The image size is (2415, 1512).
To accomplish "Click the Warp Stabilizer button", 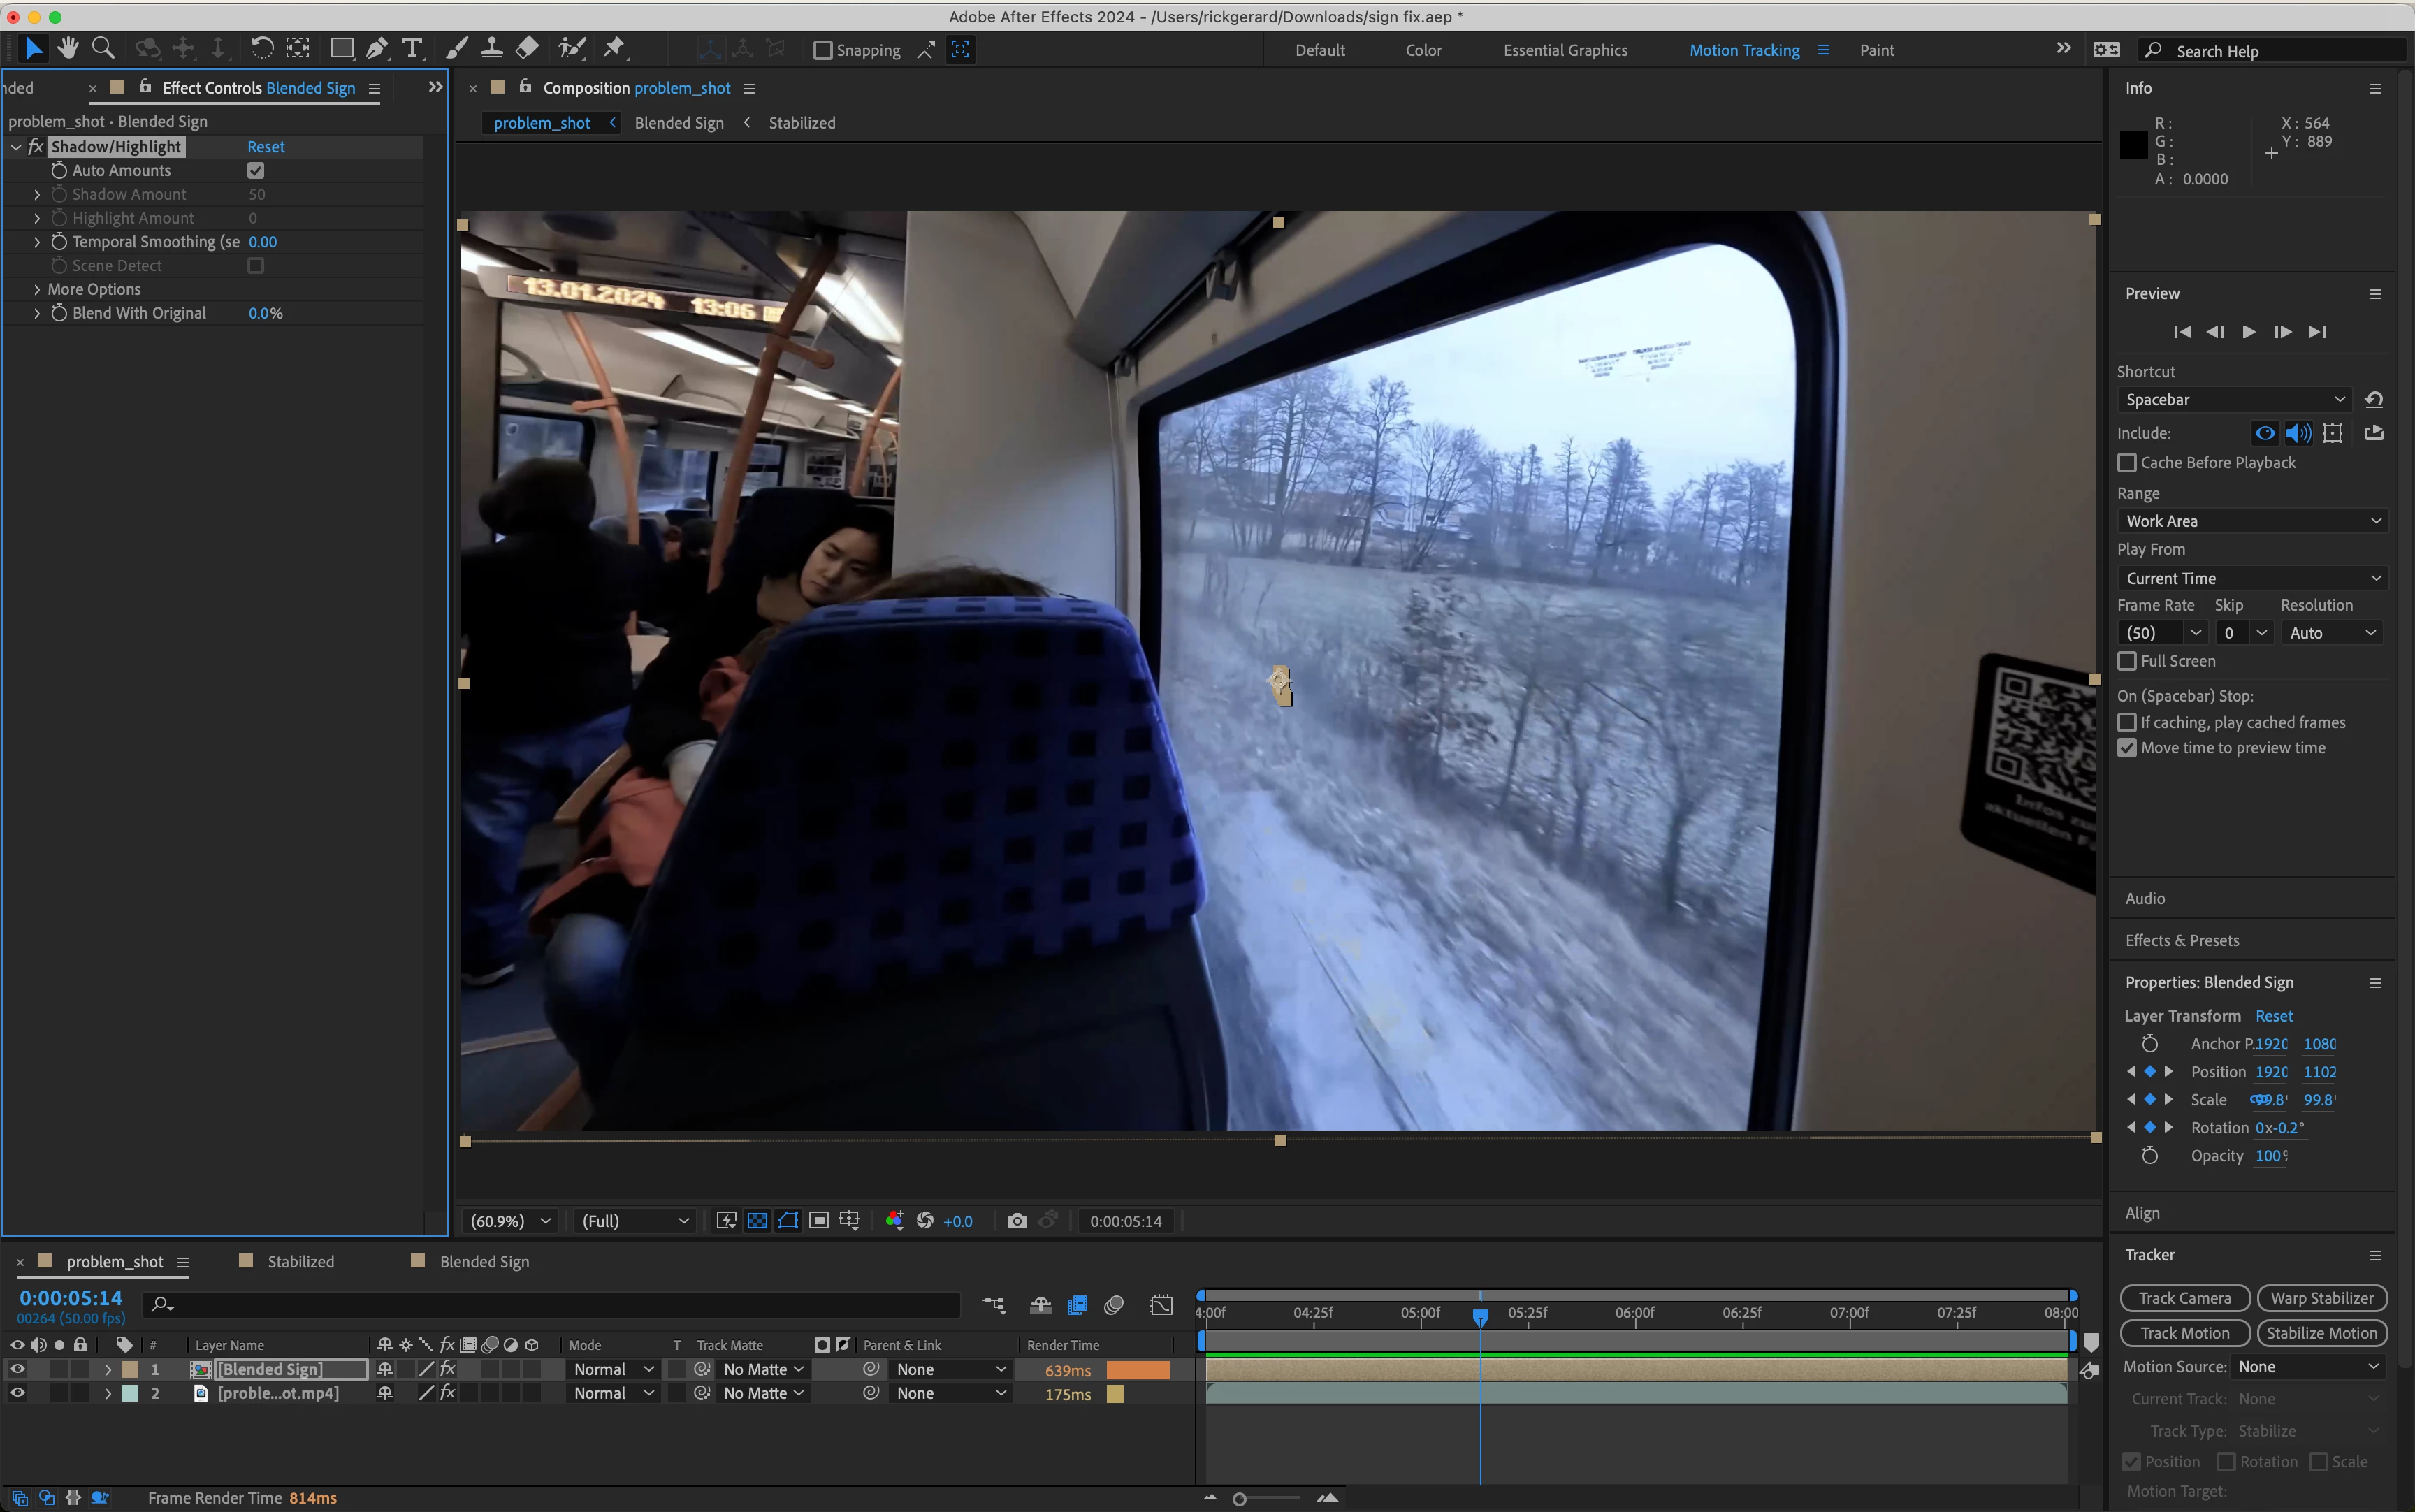I will click(x=2321, y=1298).
